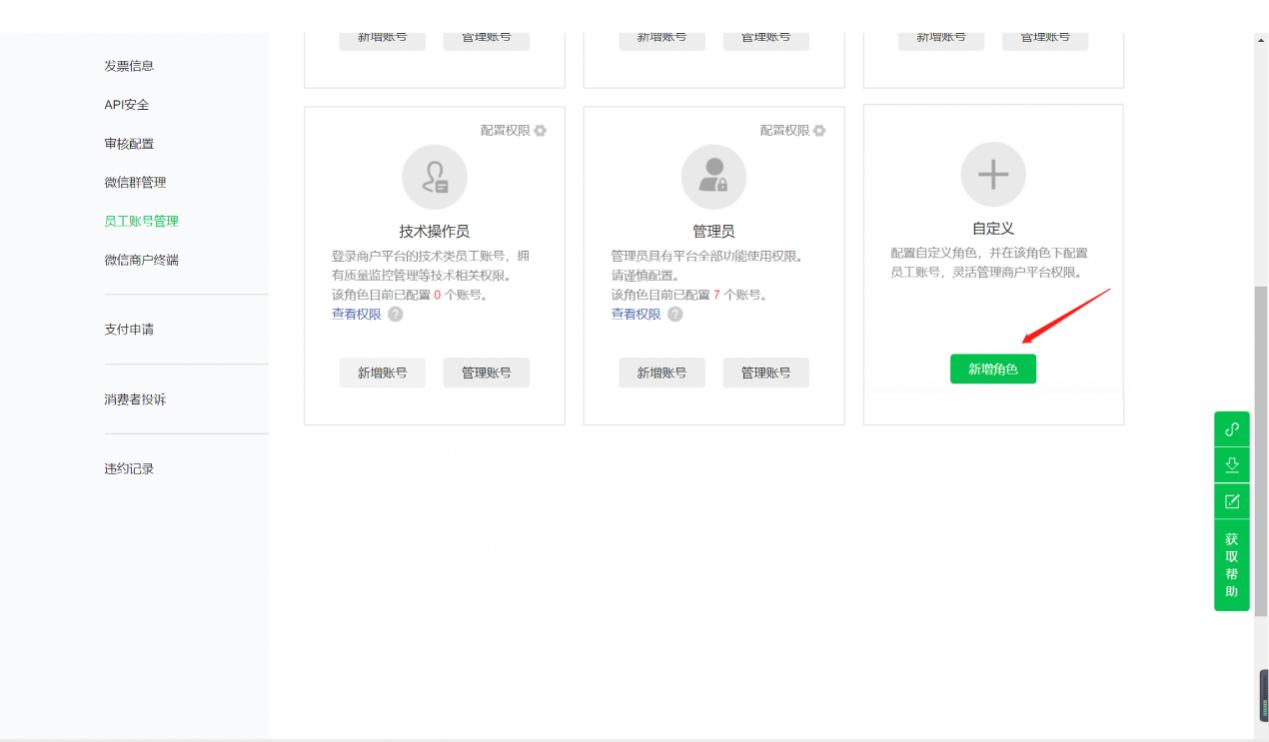The width and height of the screenshot is (1269, 742).
Task: Click the 自定义 card title
Action: point(993,229)
